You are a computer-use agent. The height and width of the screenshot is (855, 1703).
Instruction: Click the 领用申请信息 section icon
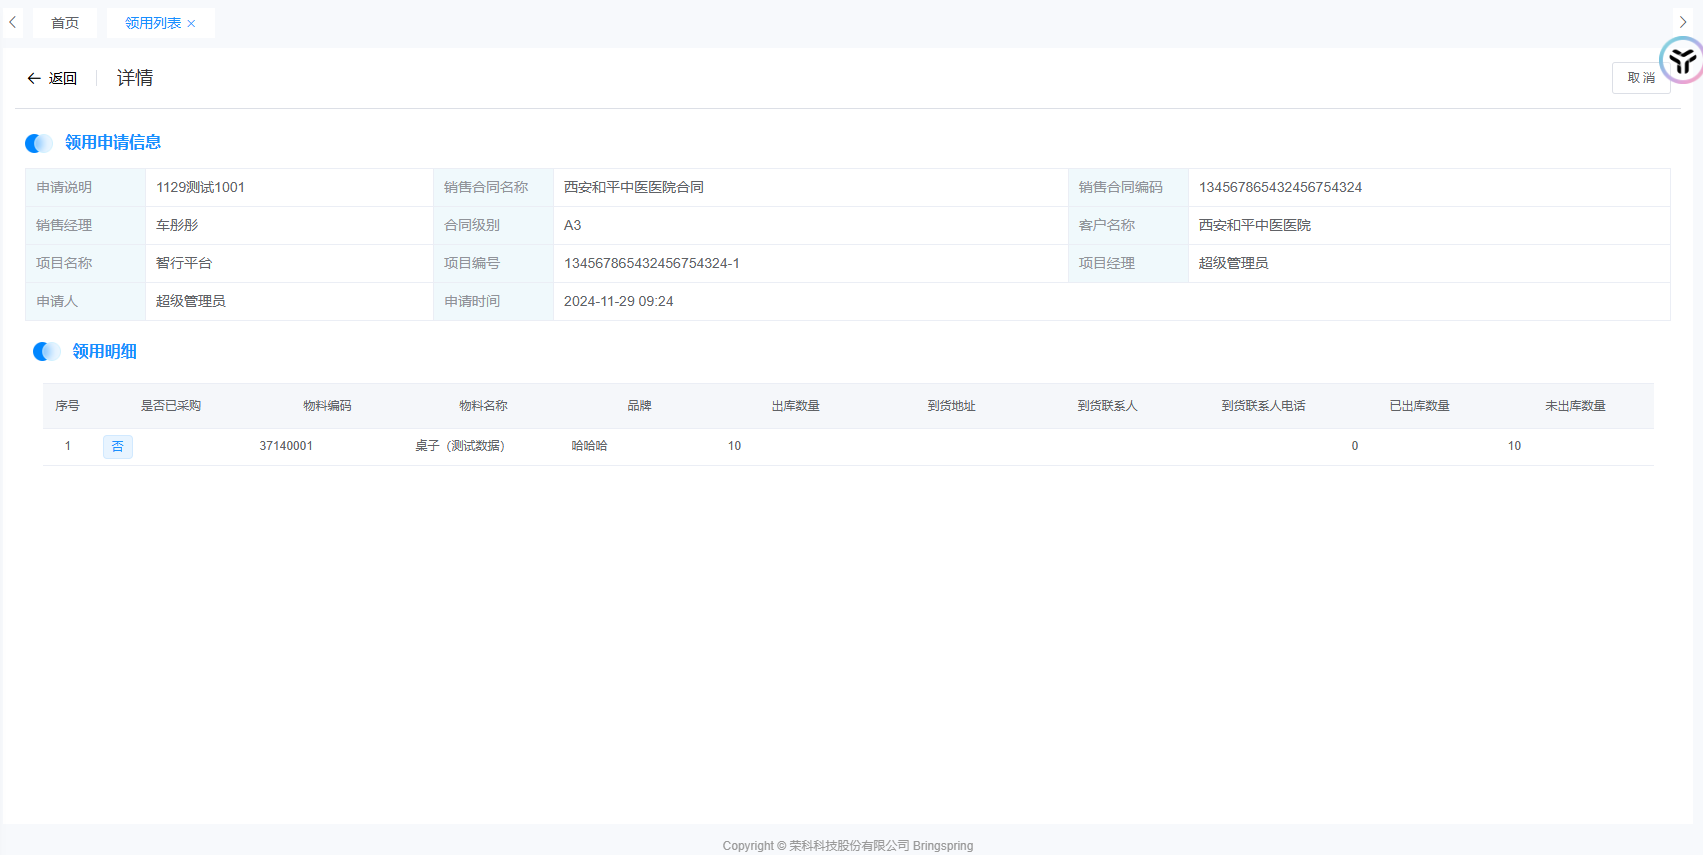[39, 143]
